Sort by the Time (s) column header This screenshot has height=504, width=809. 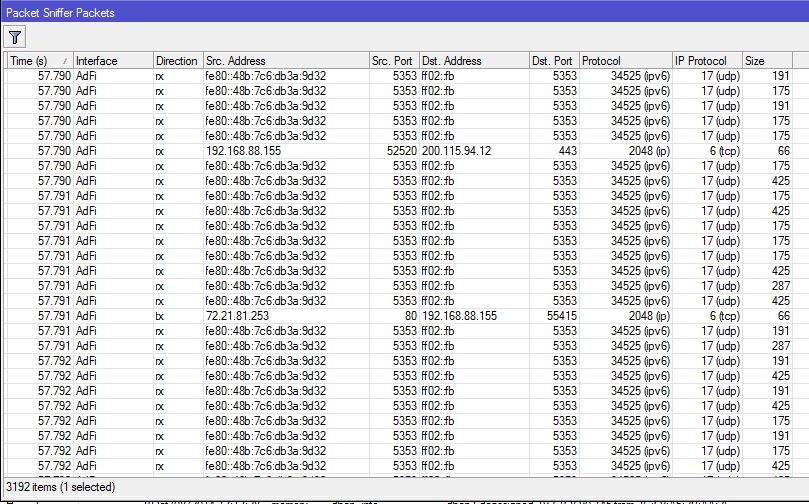pos(40,60)
